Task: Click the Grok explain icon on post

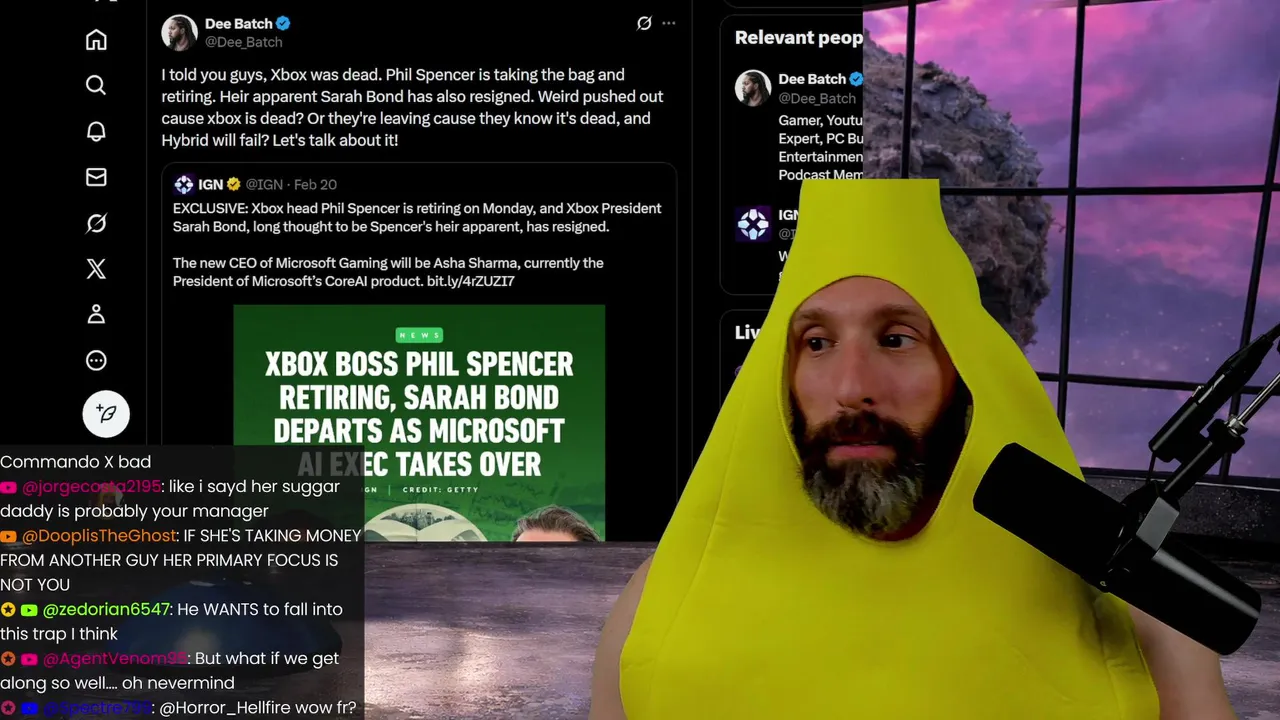Action: [x=644, y=23]
